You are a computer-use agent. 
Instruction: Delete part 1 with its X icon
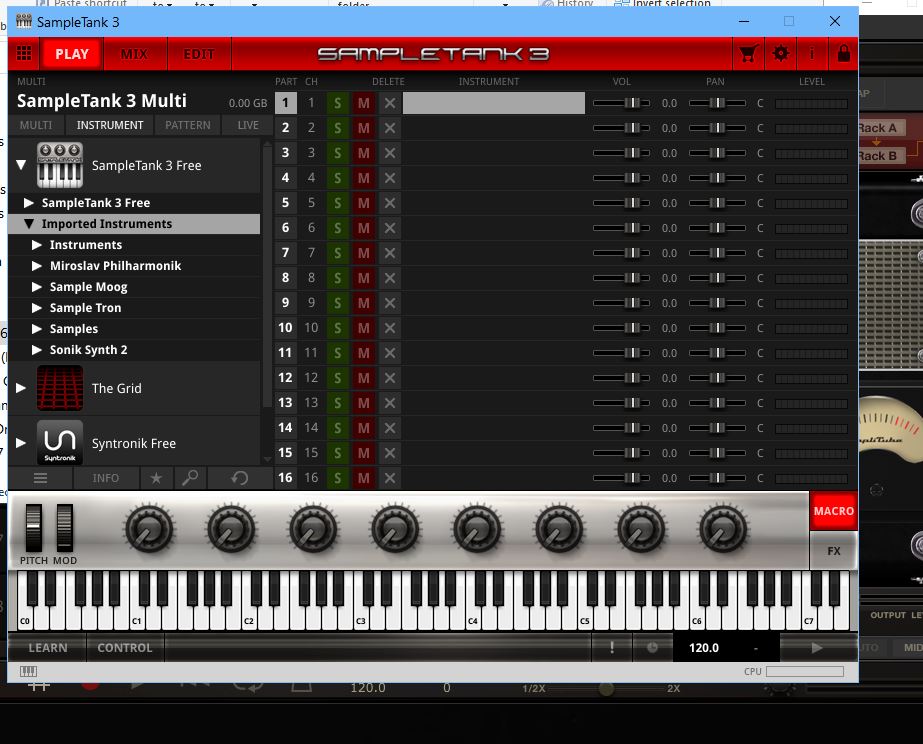[390, 104]
